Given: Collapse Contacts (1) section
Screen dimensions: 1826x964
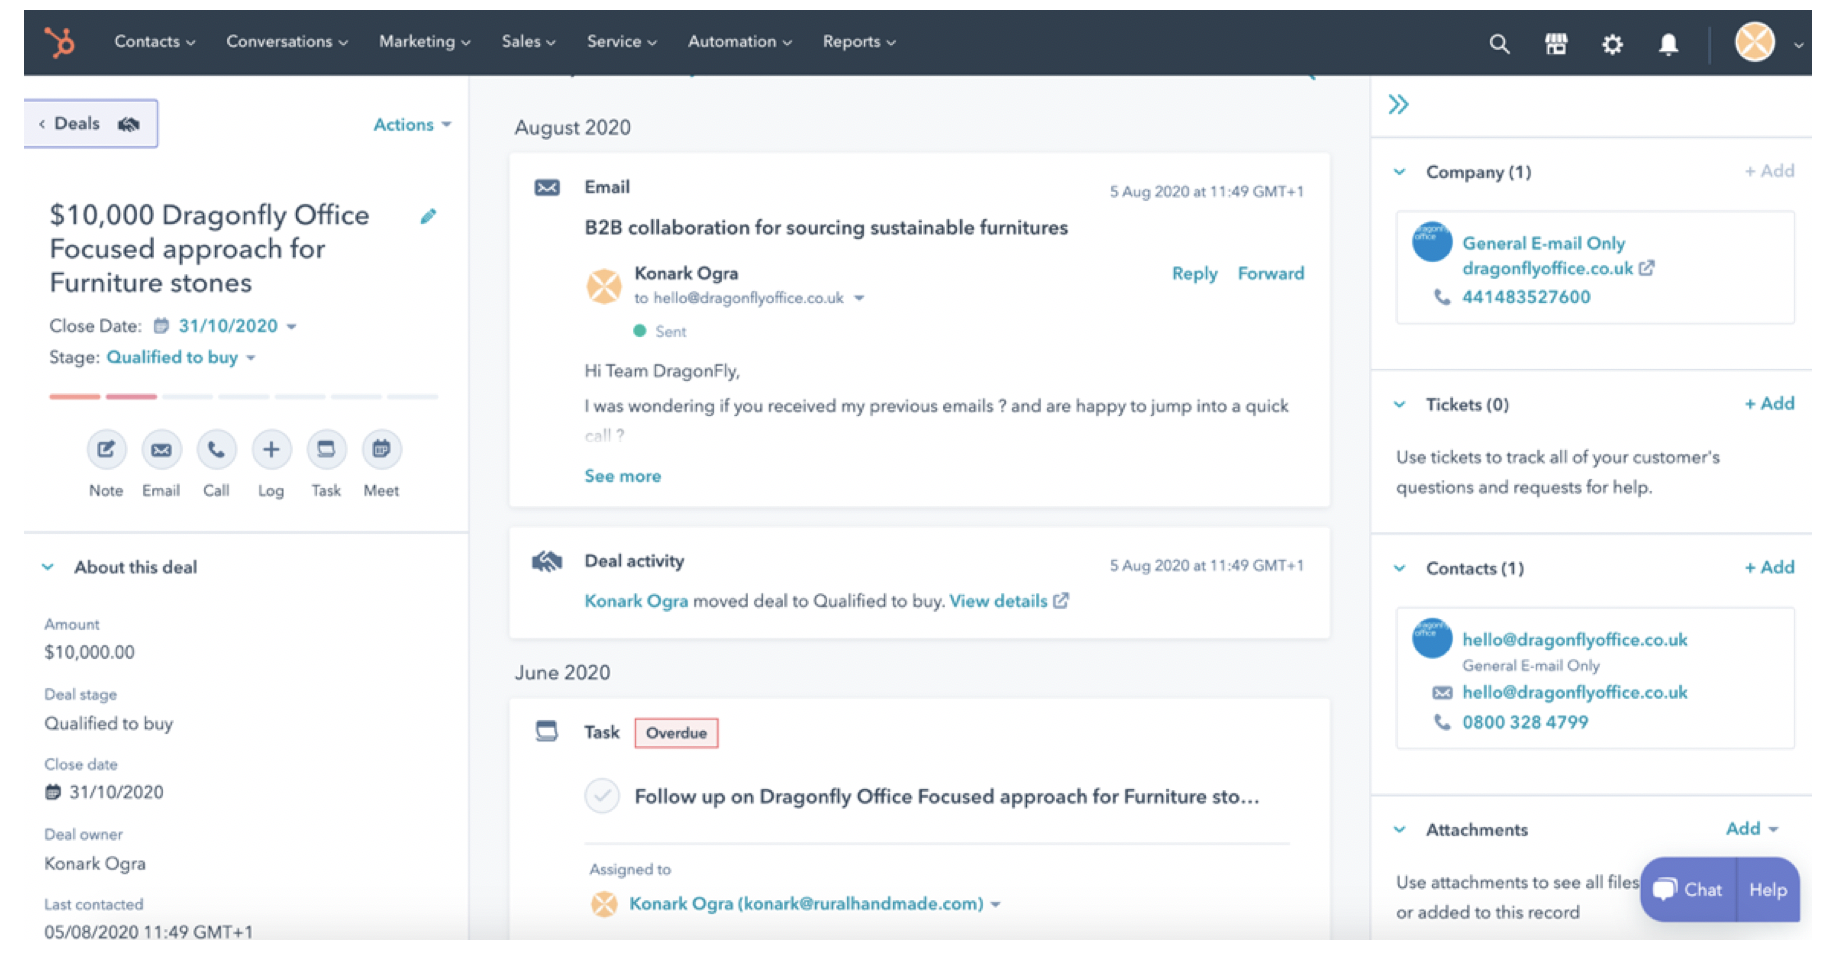Looking at the screenshot, I should (x=1400, y=568).
